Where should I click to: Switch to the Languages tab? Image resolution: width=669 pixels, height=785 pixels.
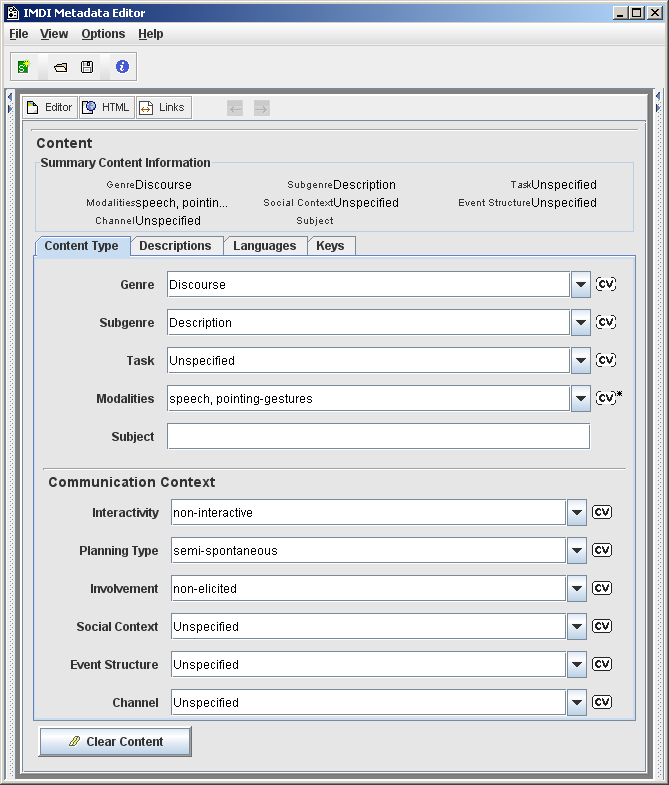(x=264, y=246)
